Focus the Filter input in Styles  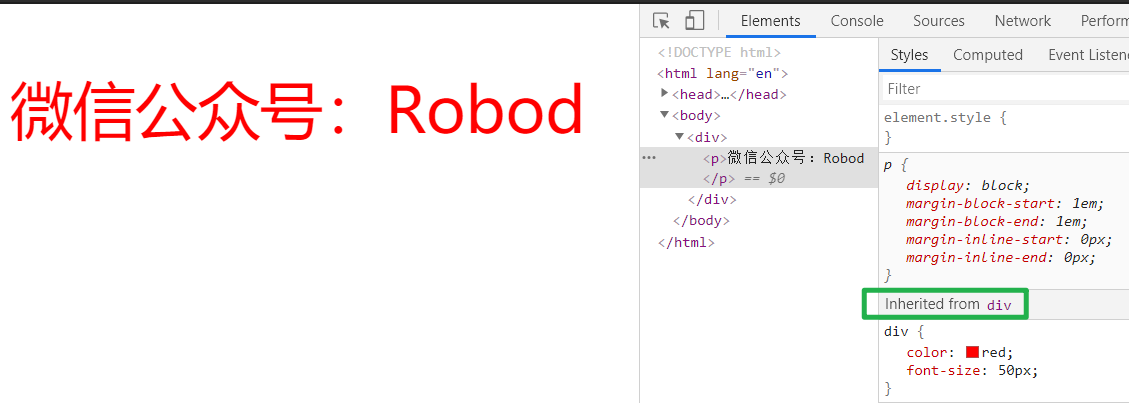(1005, 89)
